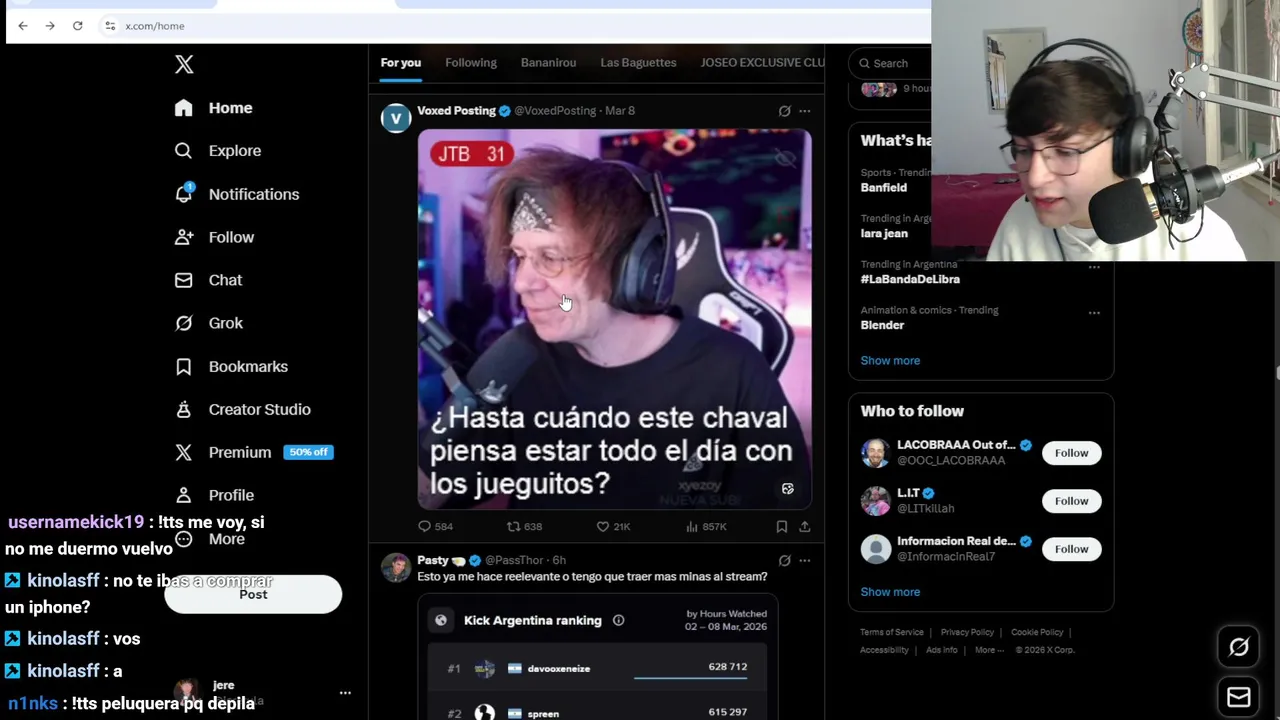Share the Voxed Posting post
The width and height of the screenshot is (1280, 720).
[804, 526]
